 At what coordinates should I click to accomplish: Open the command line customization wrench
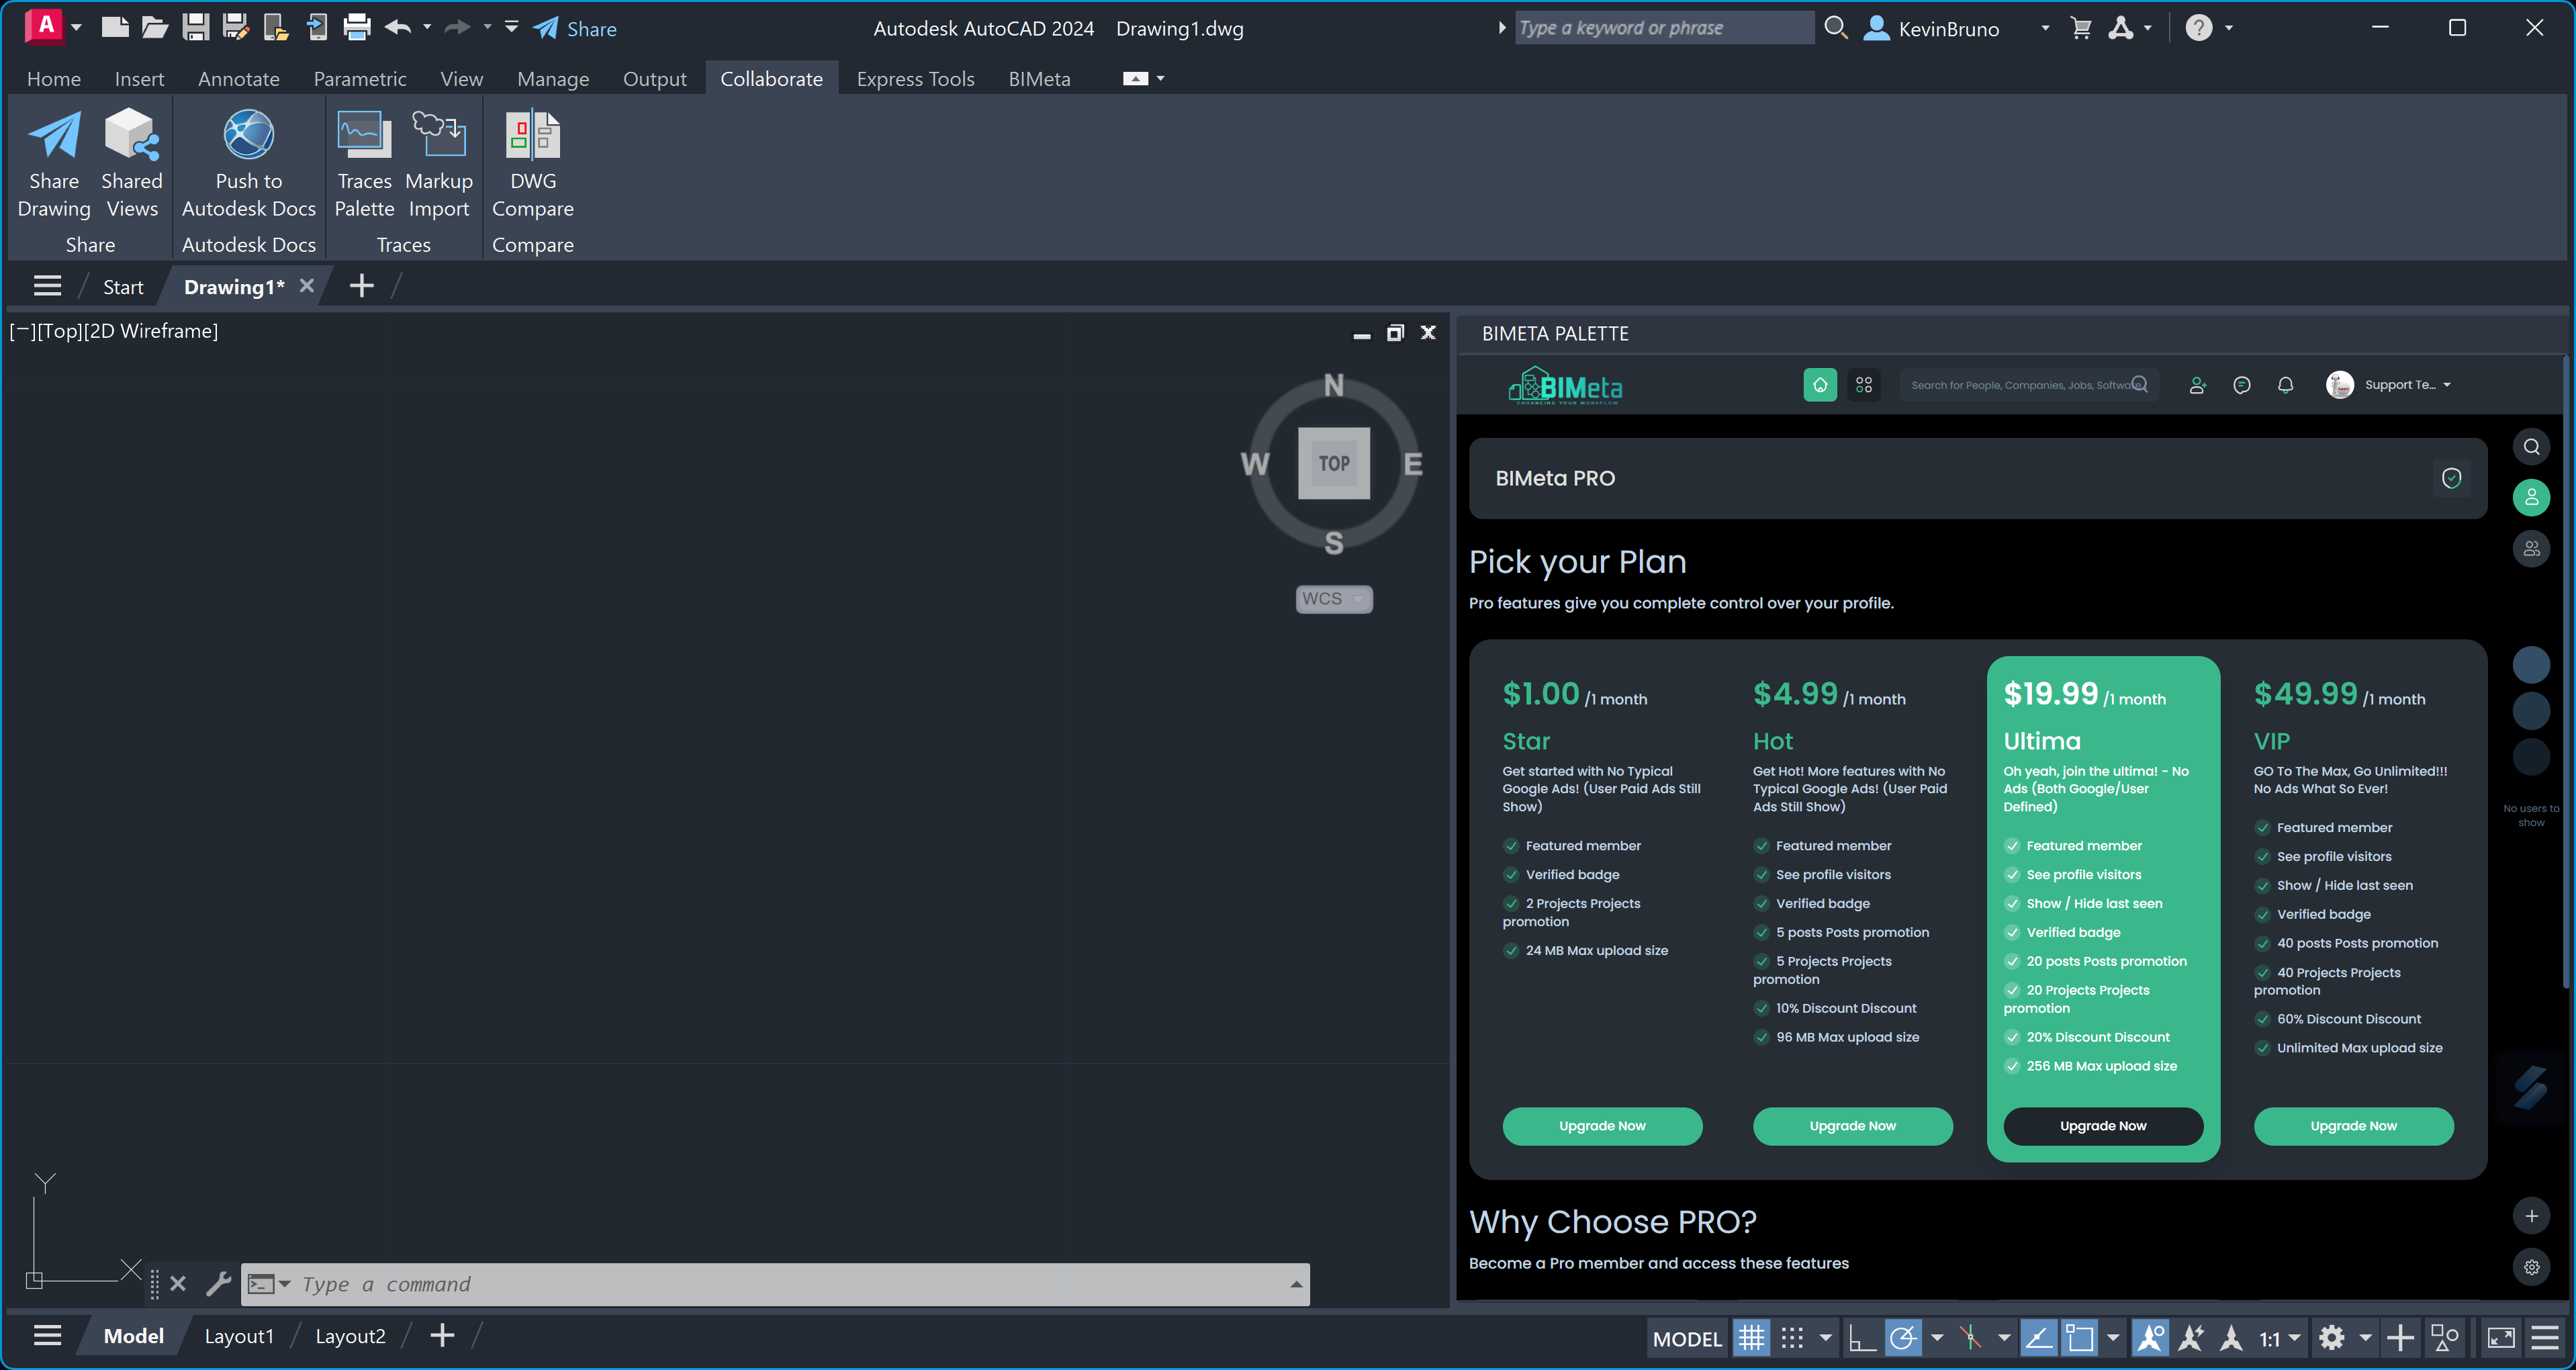[218, 1283]
